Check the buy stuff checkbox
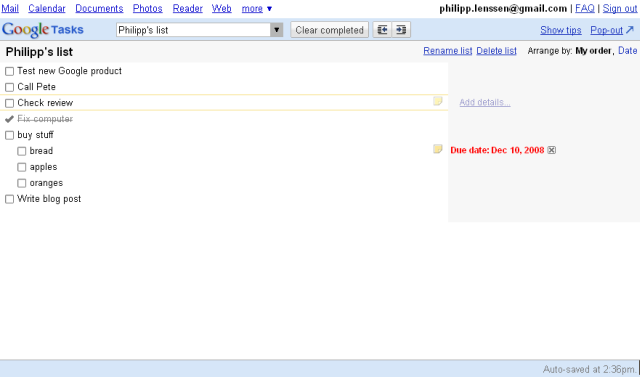640x377 pixels. coord(9,135)
